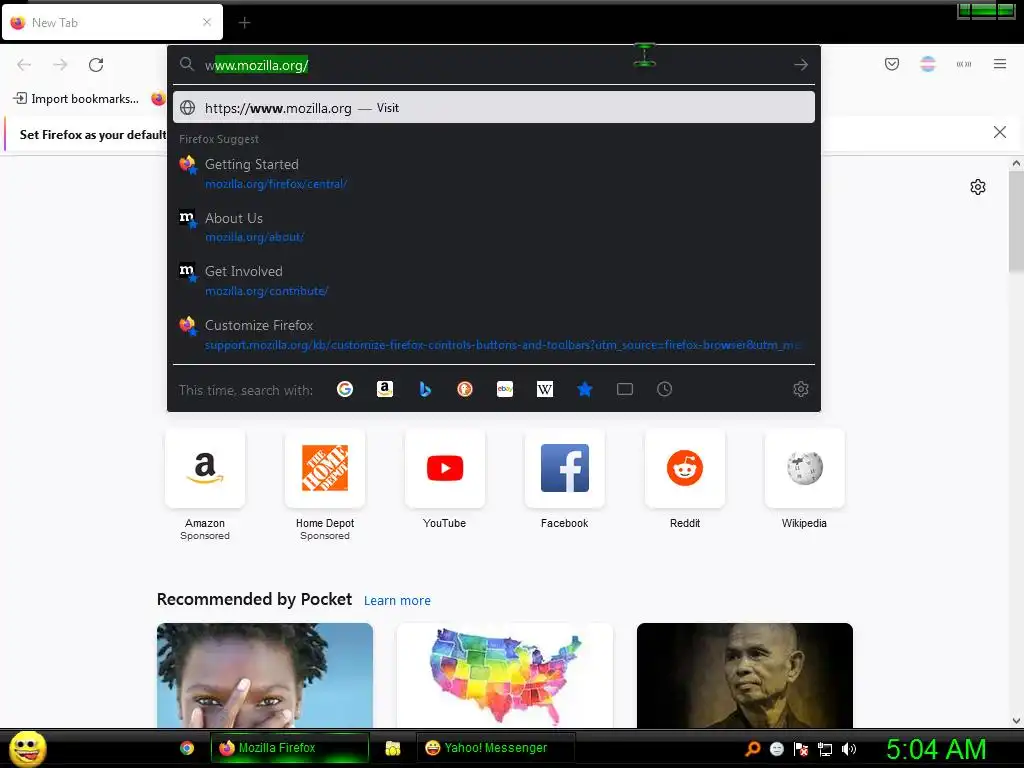Click the Firefox icon in bookmarks toolbar
The image size is (1024, 768).
coord(158,99)
